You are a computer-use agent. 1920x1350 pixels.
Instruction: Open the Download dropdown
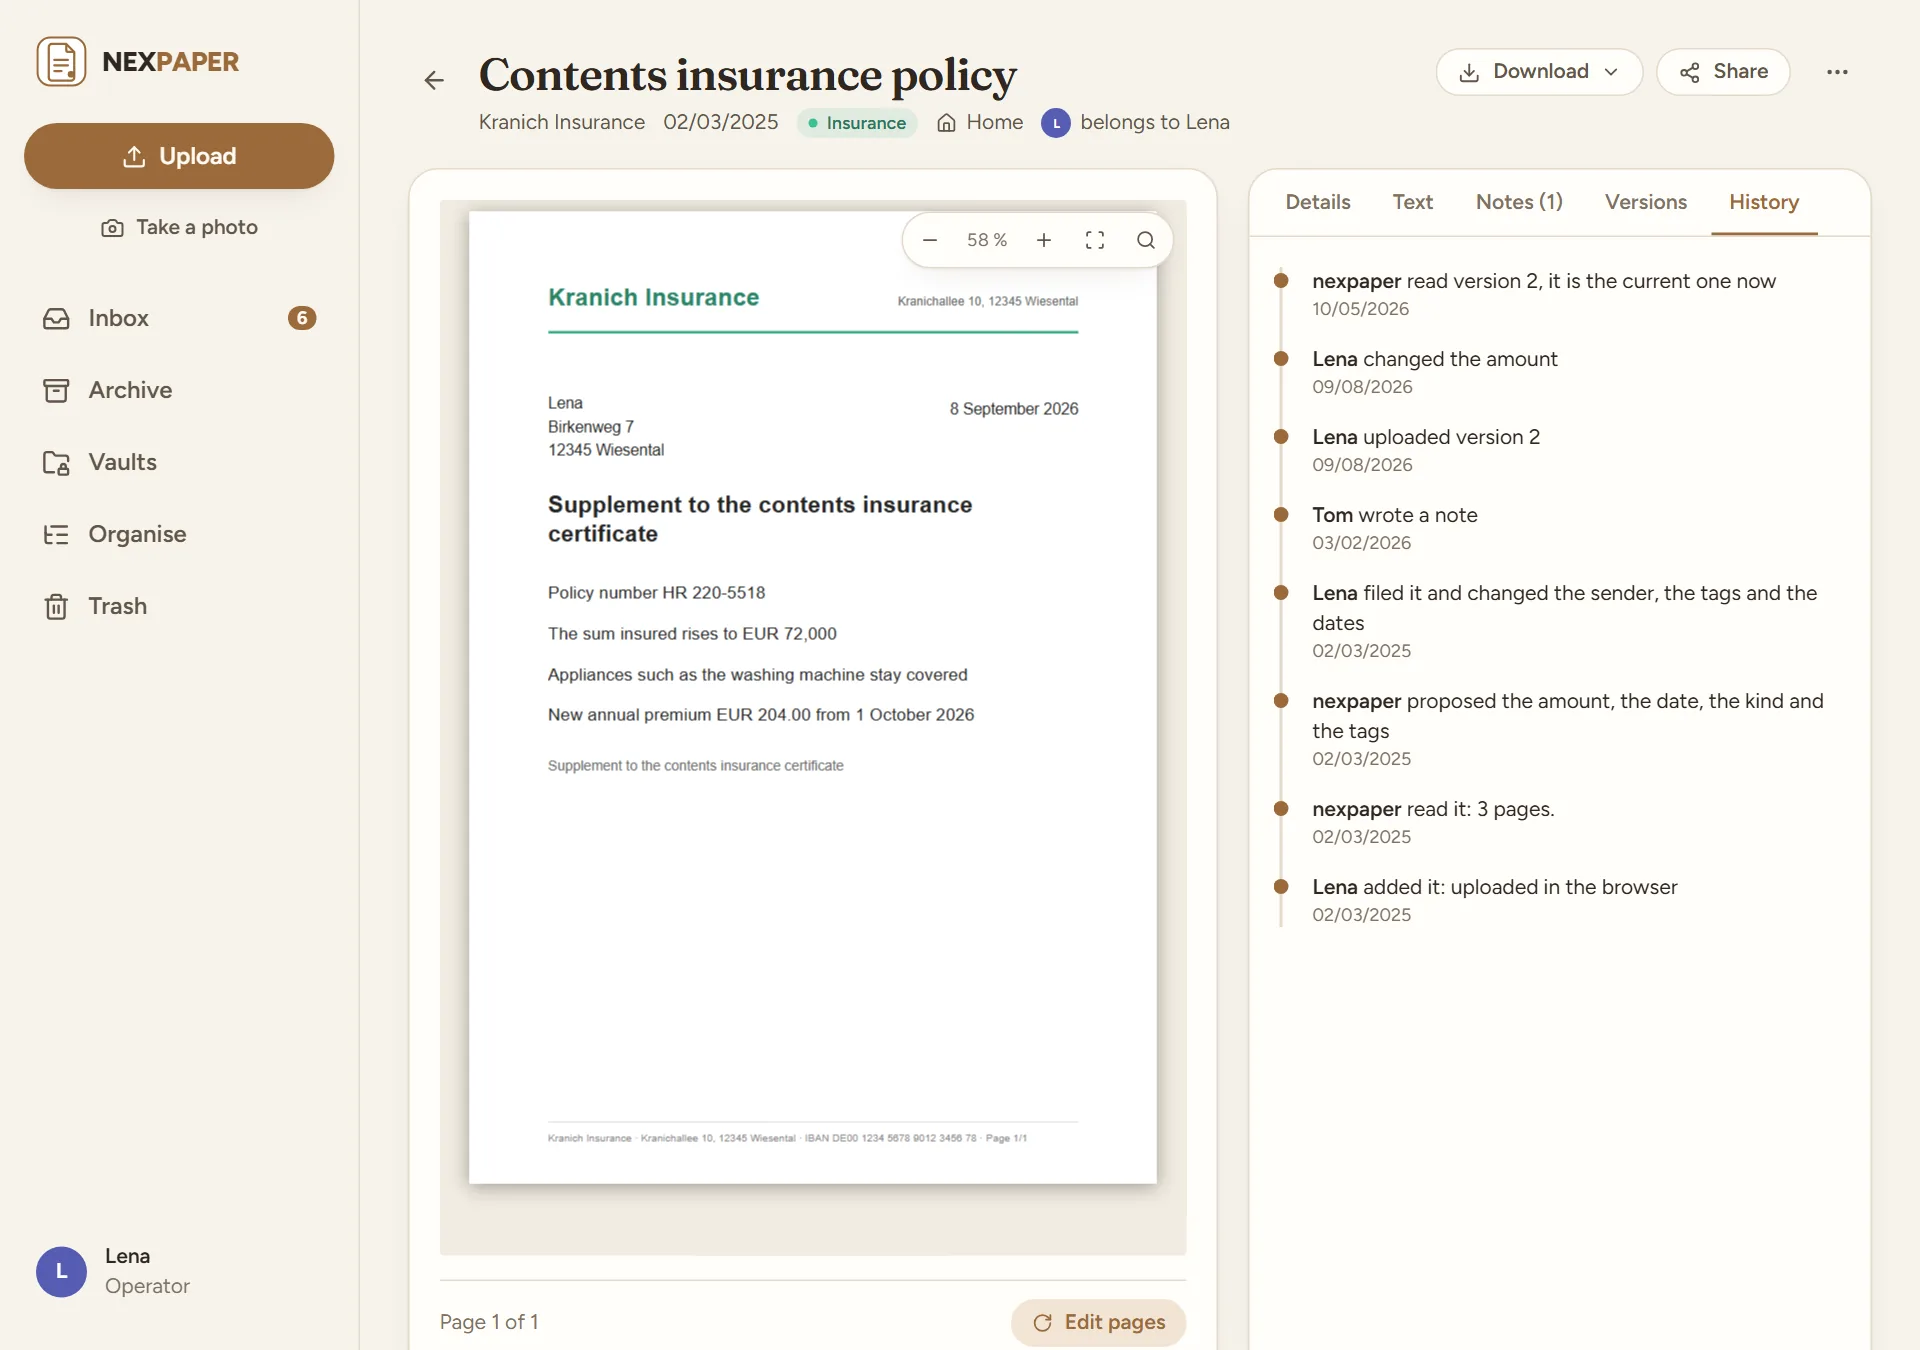1539,72
